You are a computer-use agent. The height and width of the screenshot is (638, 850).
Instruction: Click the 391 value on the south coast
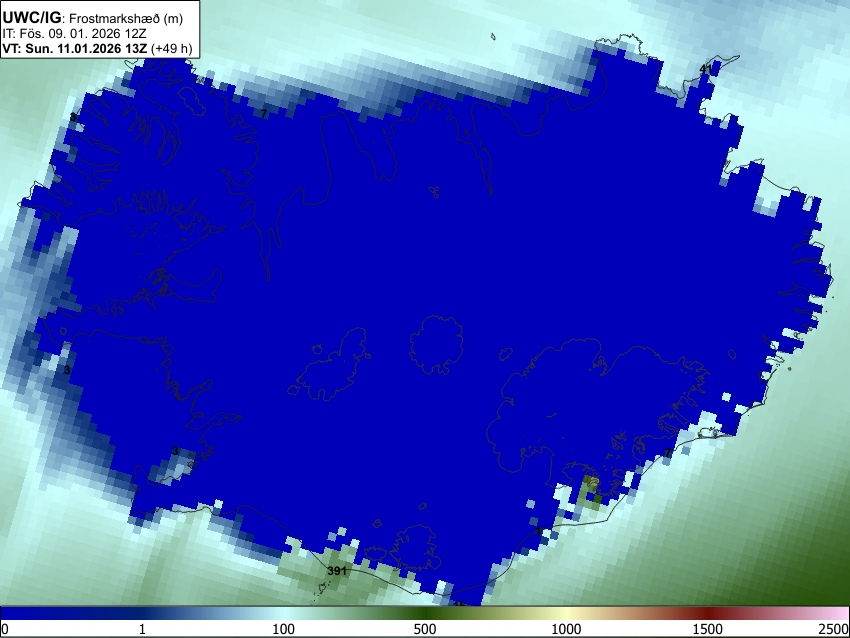(337, 571)
